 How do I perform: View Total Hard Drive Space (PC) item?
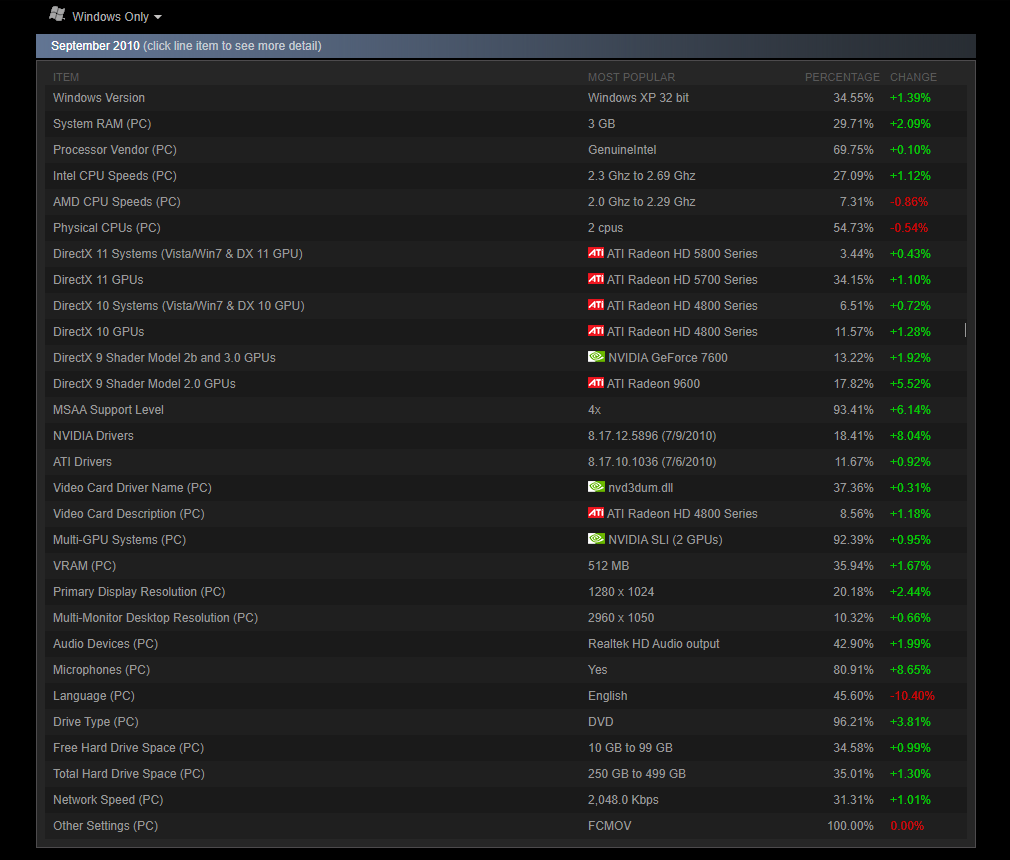click(x=506, y=774)
